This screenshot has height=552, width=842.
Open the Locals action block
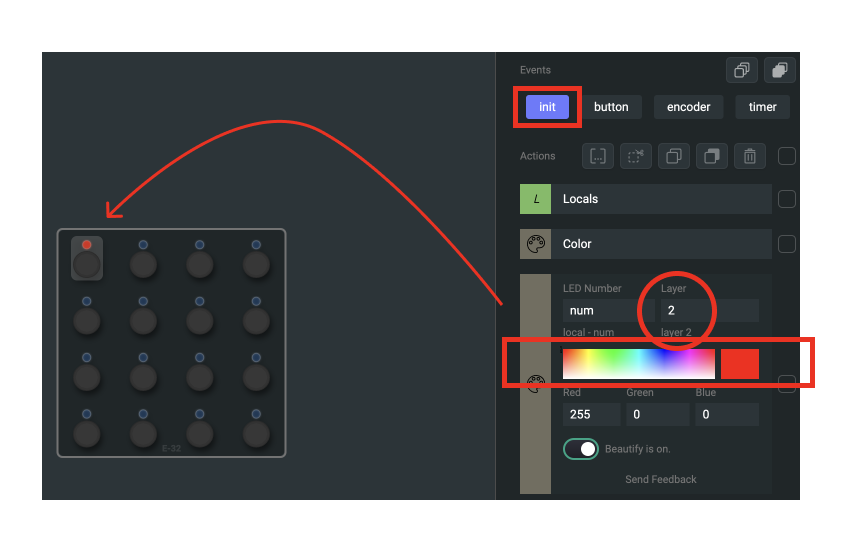click(662, 199)
